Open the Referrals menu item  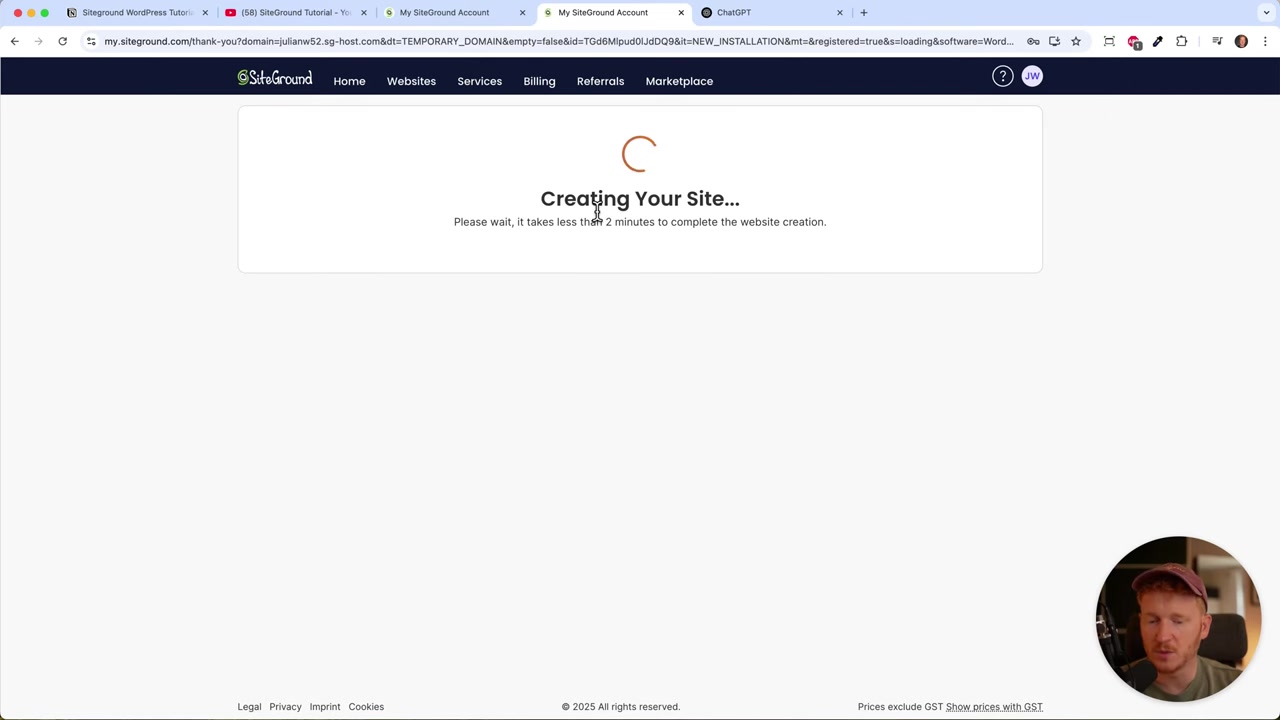pos(600,81)
